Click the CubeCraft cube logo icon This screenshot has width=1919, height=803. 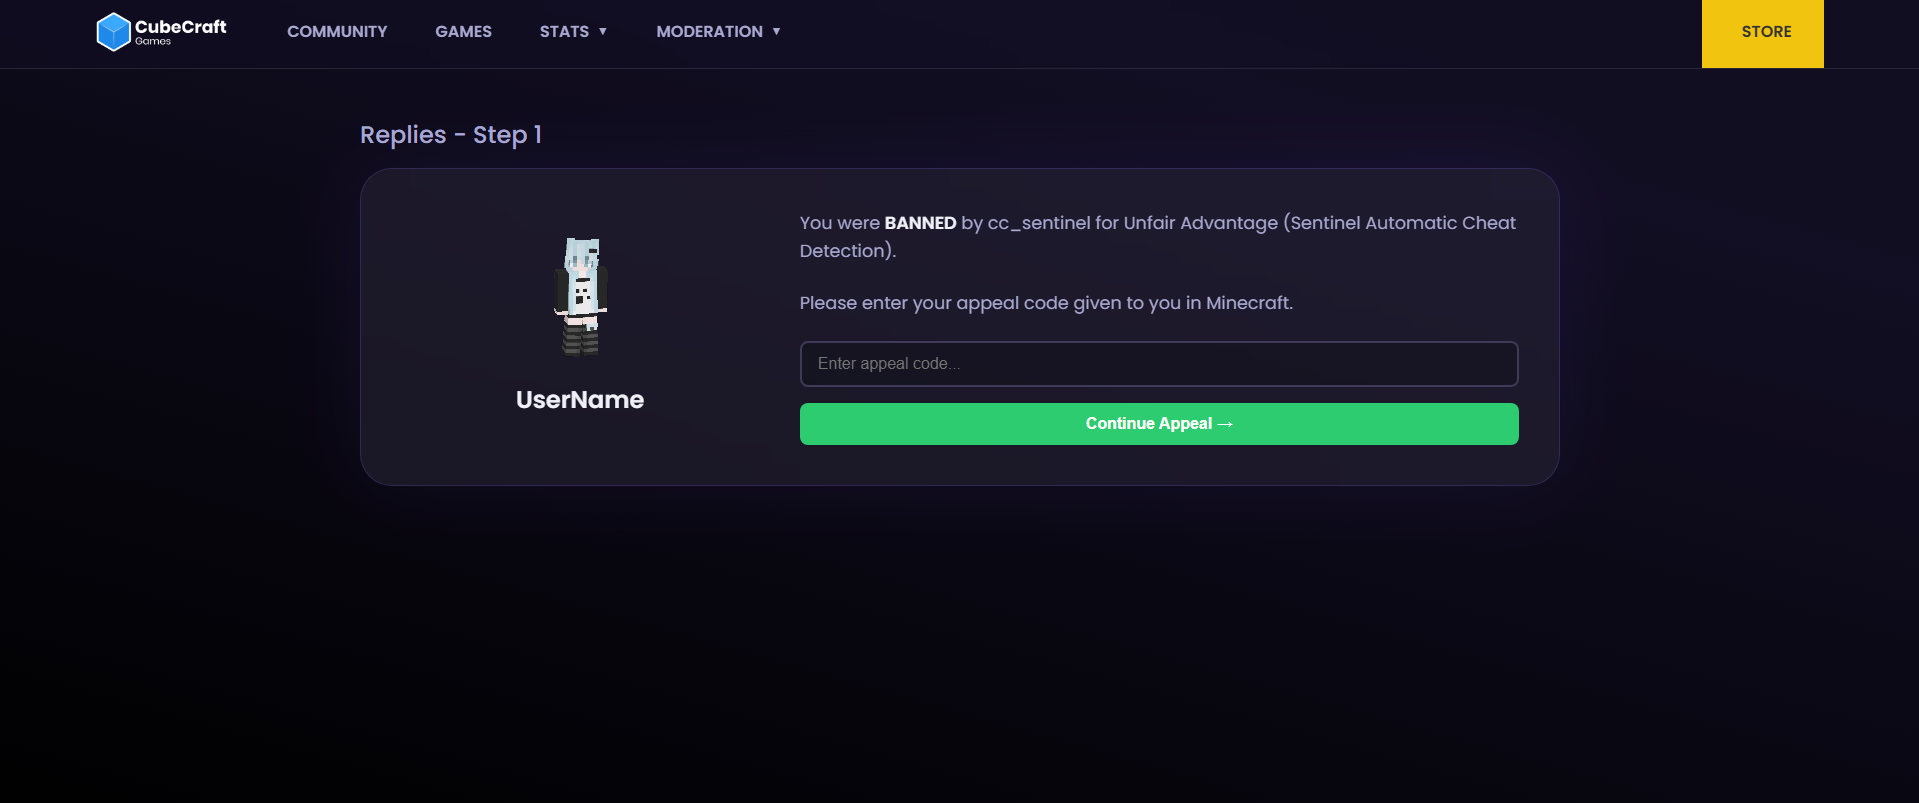(x=113, y=32)
